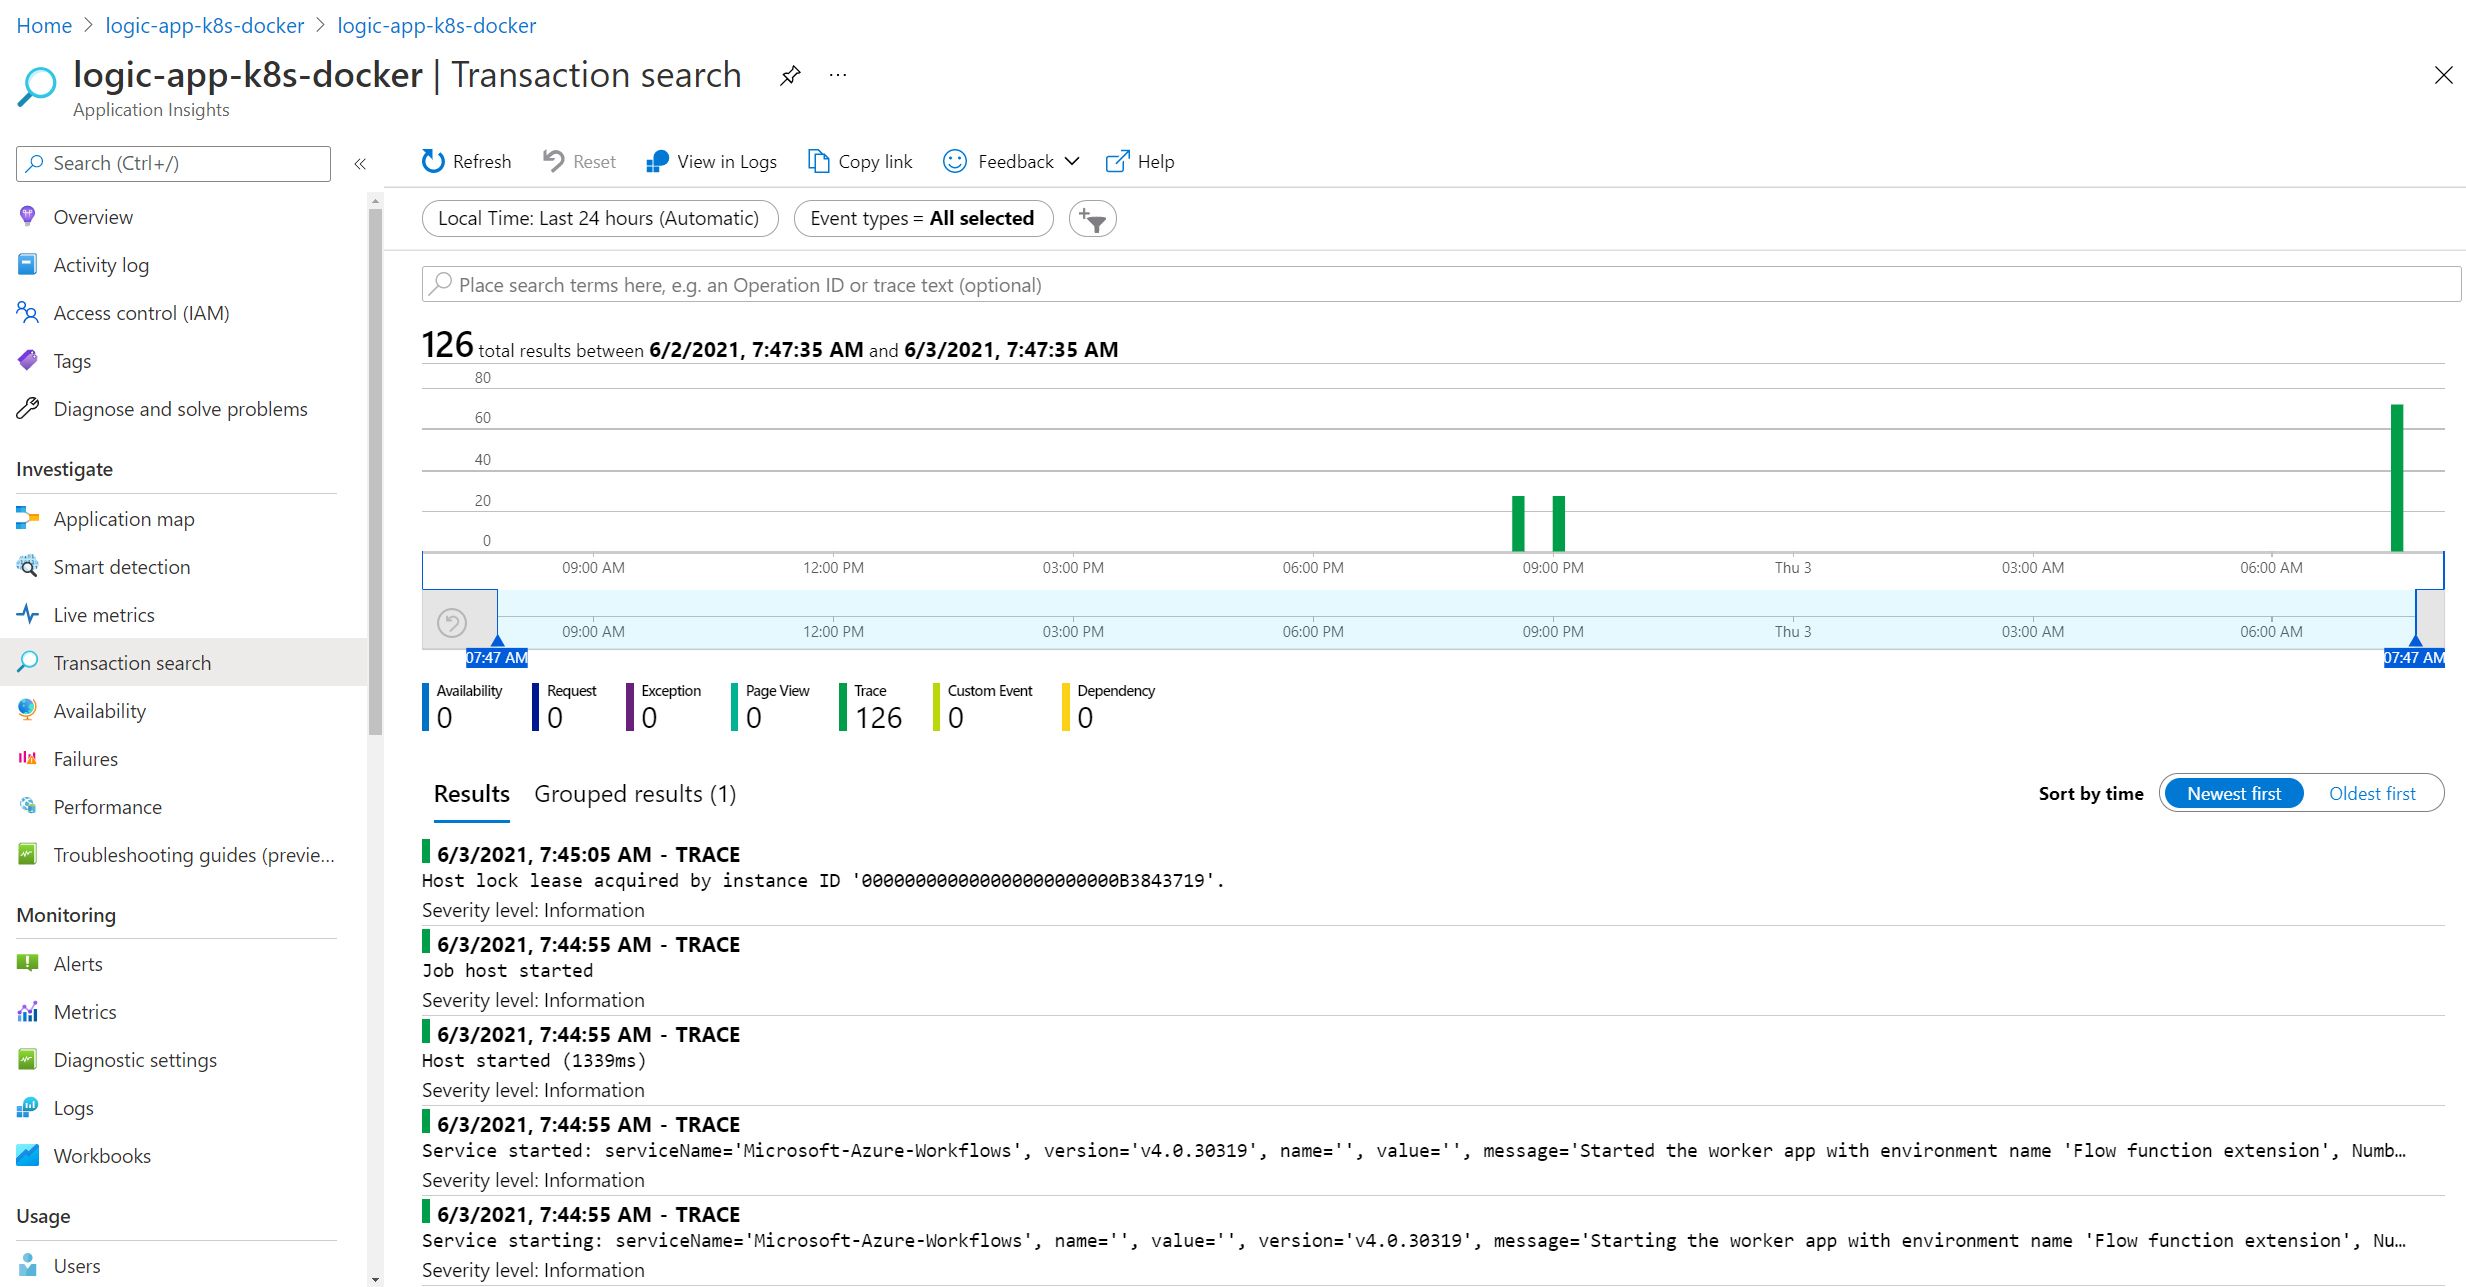Select the Reset icon on the toolbar

coord(578,161)
